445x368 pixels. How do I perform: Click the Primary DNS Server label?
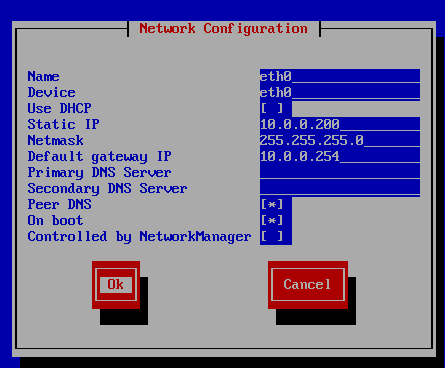pyautogui.click(x=99, y=172)
